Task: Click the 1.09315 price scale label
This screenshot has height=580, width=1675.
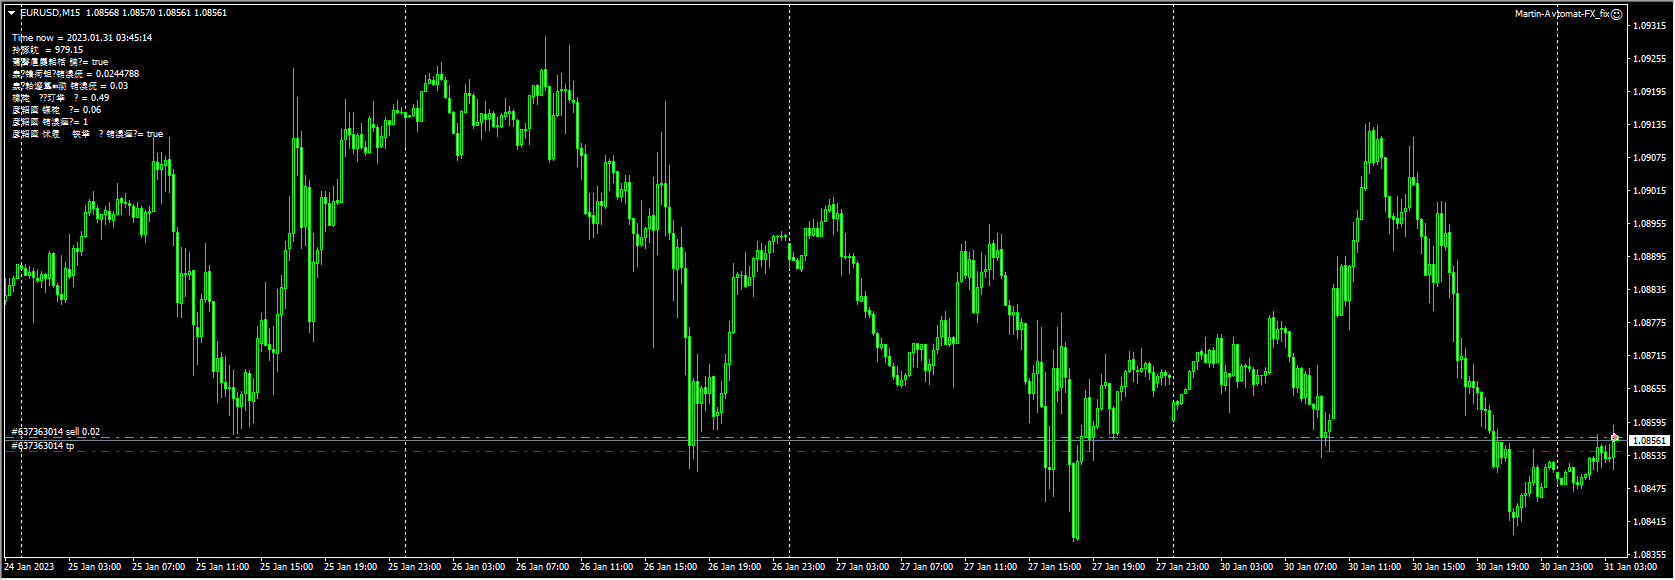Action: pyautogui.click(x=1650, y=26)
